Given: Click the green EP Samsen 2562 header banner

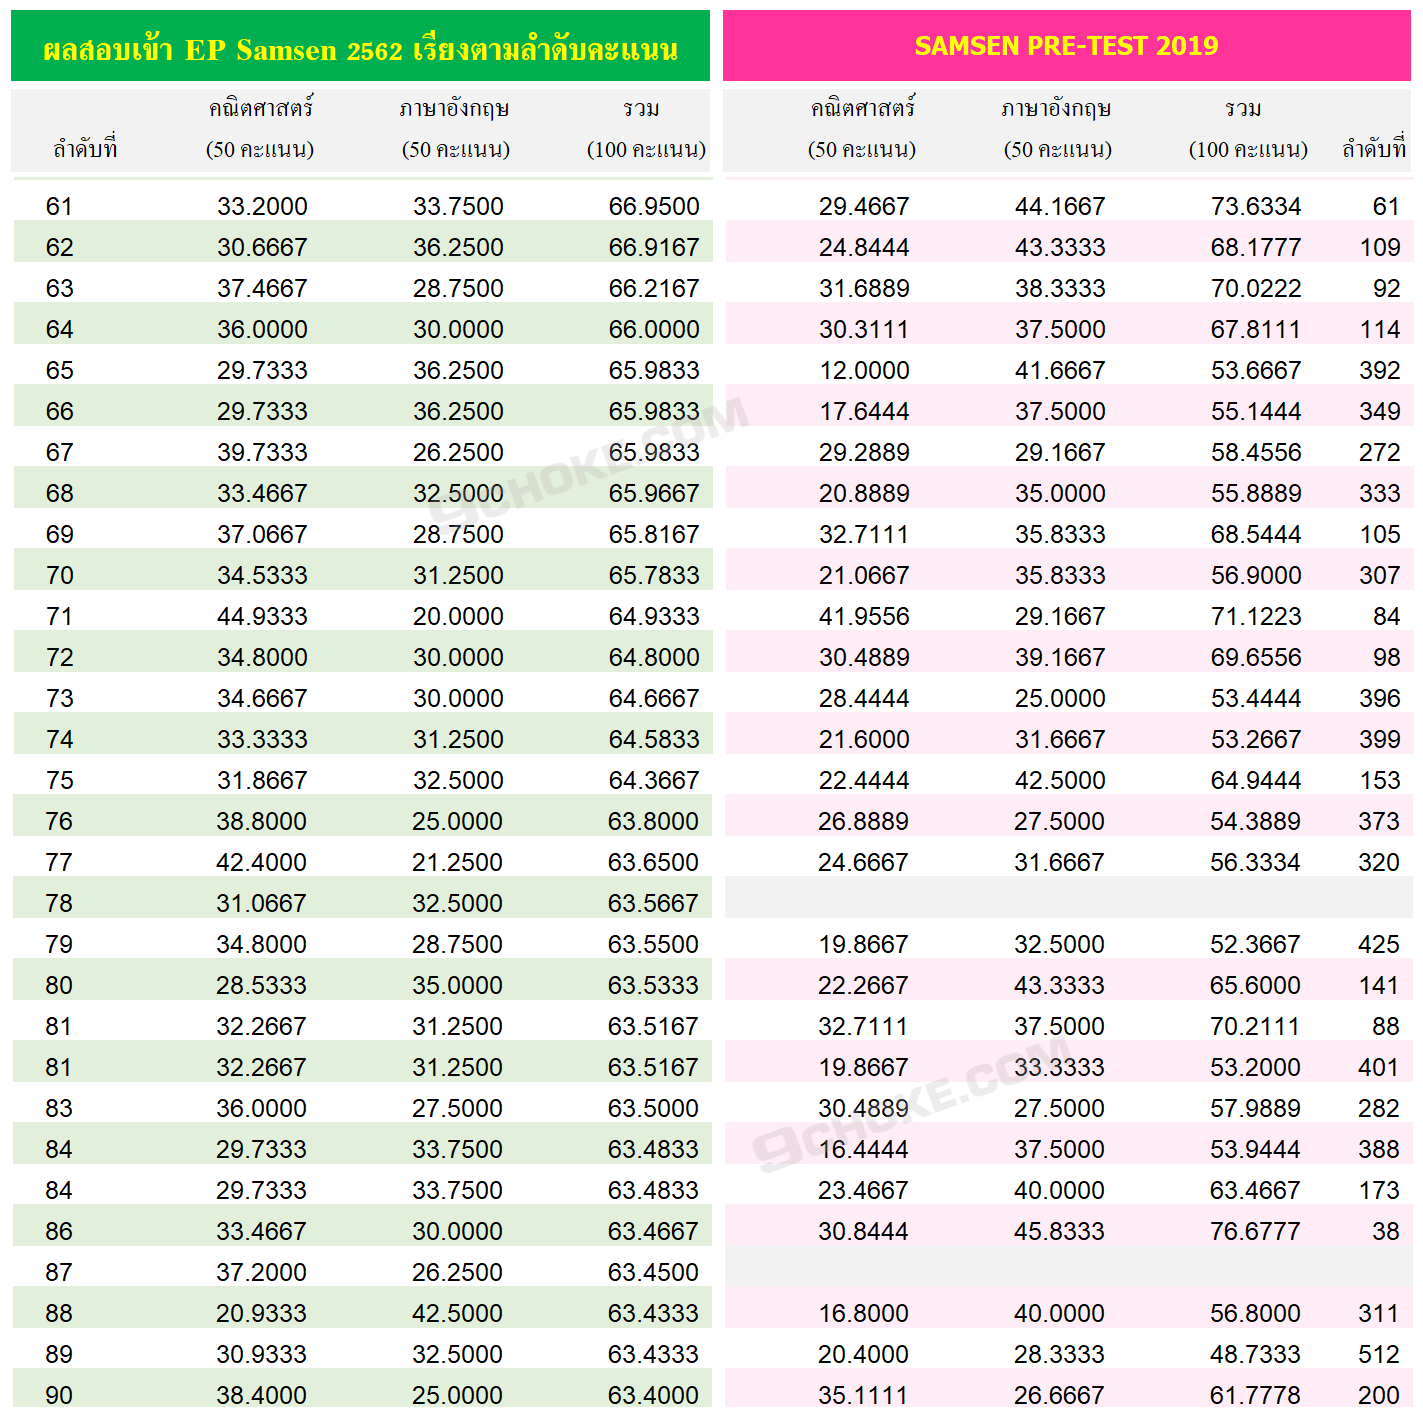Looking at the screenshot, I should click(x=360, y=46).
